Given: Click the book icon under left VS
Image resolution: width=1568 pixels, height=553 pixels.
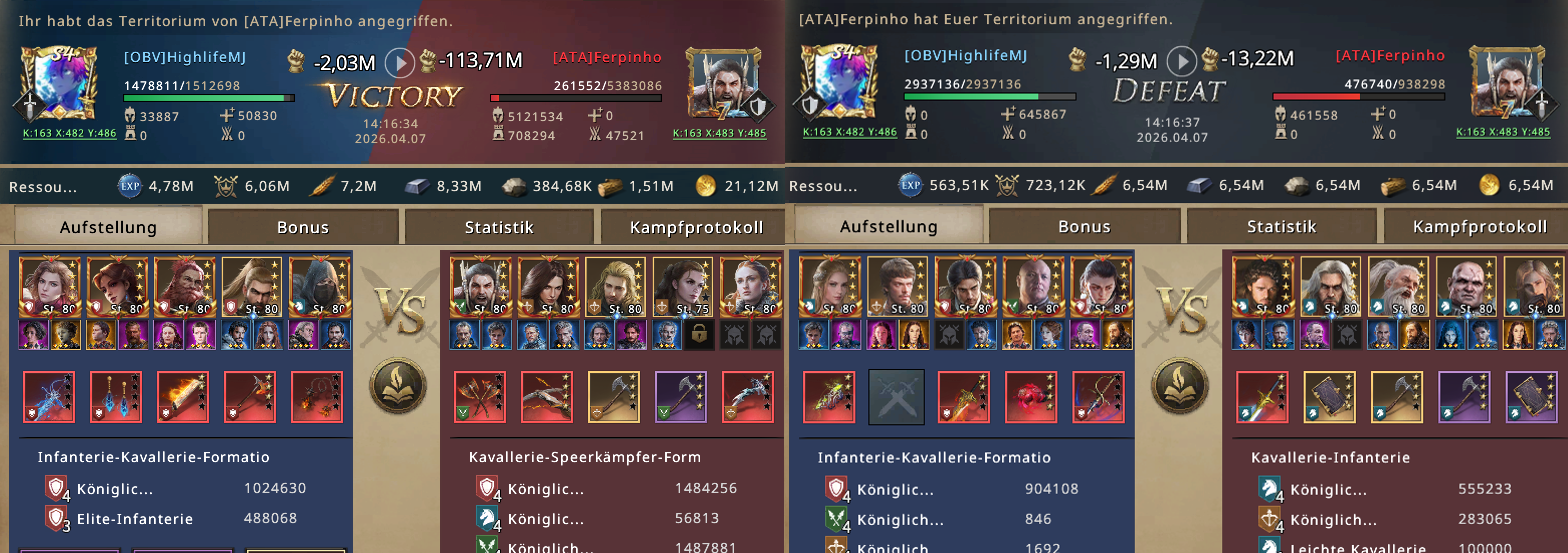Looking at the screenshot, I should click(x=396, y=387).
